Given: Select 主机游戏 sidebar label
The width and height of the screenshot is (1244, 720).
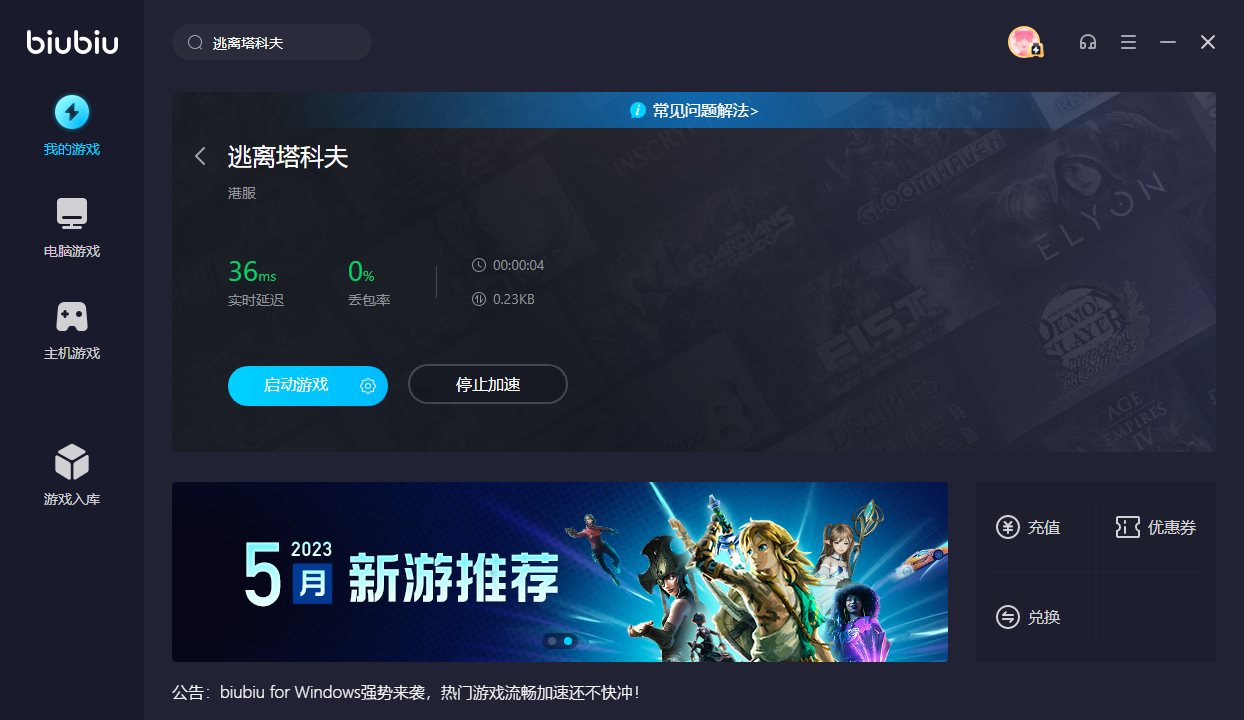Looking at the screenshot, I should [x=72, y=354].
